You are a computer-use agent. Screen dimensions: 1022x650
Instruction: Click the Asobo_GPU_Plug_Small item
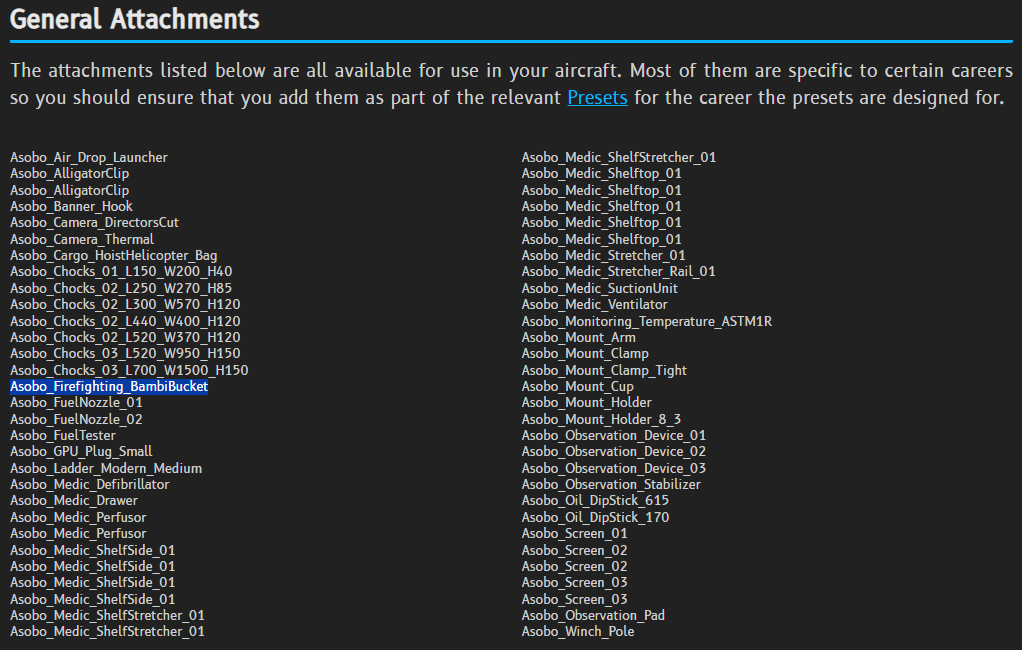click(x=81, y=452)
